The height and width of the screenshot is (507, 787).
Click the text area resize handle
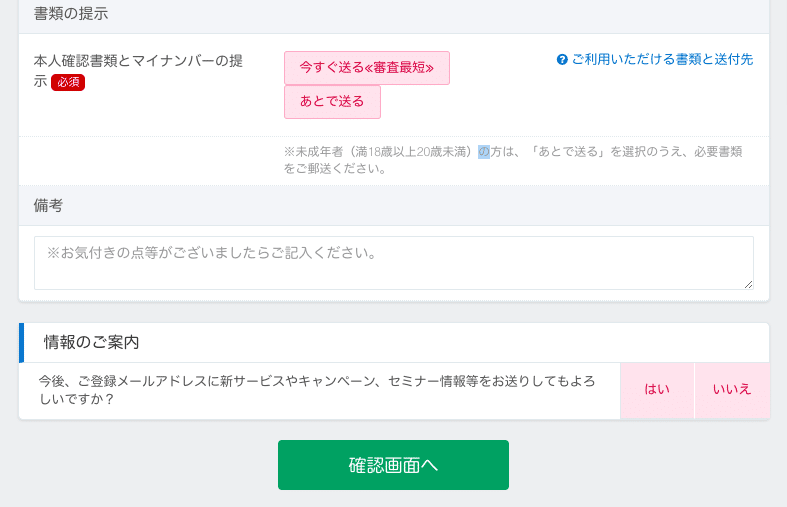[748, 284]
